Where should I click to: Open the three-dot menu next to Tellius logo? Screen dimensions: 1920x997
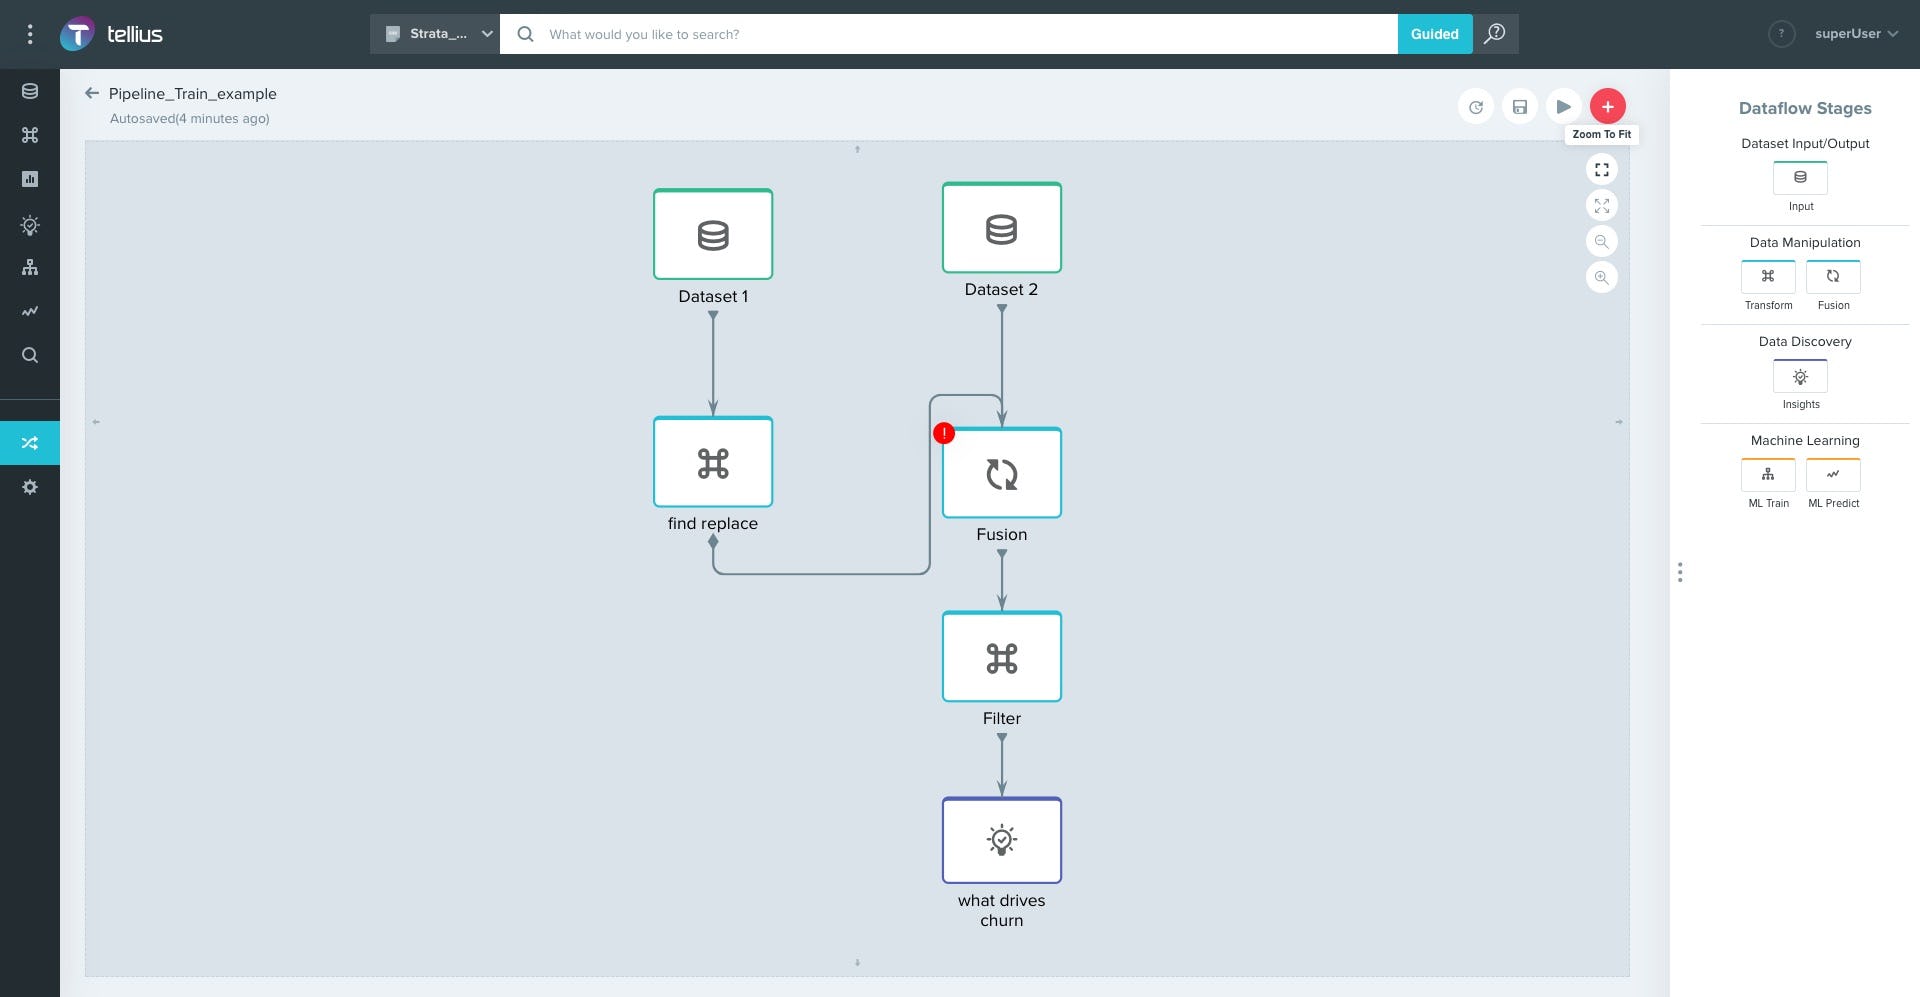coord(30,33)
